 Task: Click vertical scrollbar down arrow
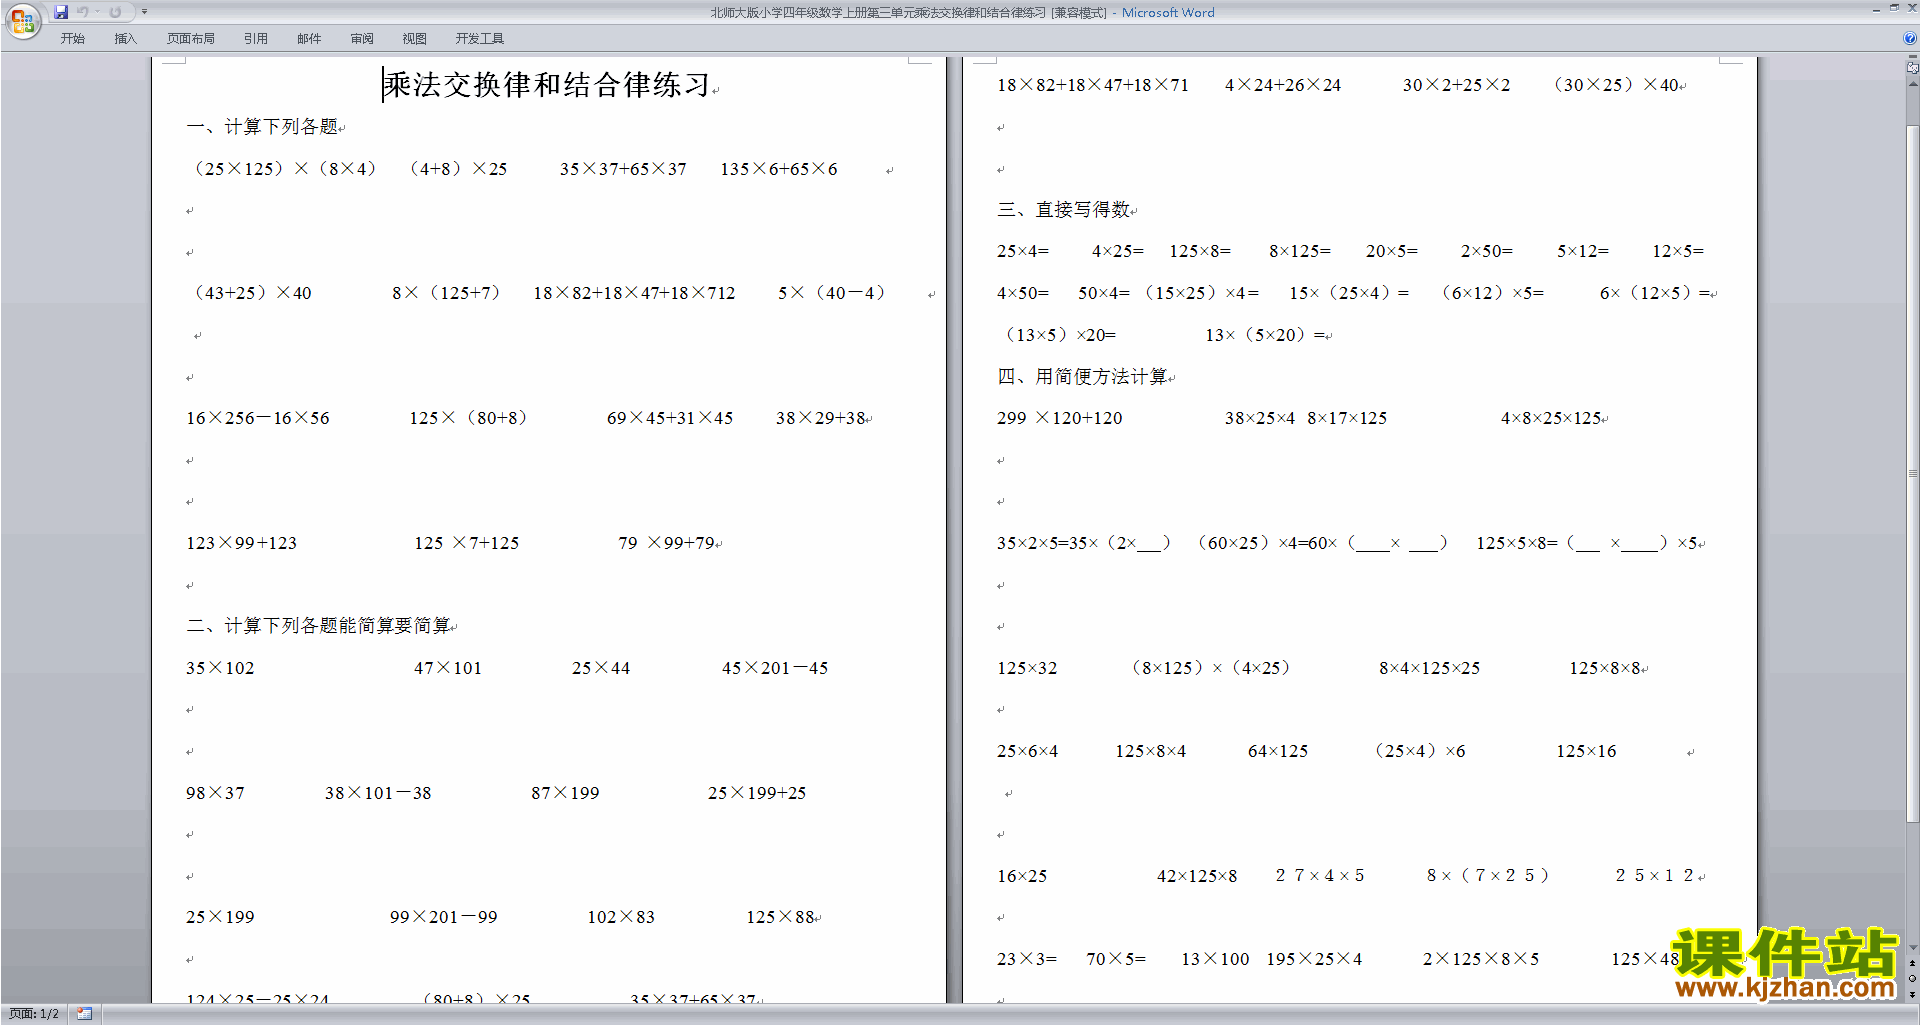pyautogui.click(x=1912, y=948)
